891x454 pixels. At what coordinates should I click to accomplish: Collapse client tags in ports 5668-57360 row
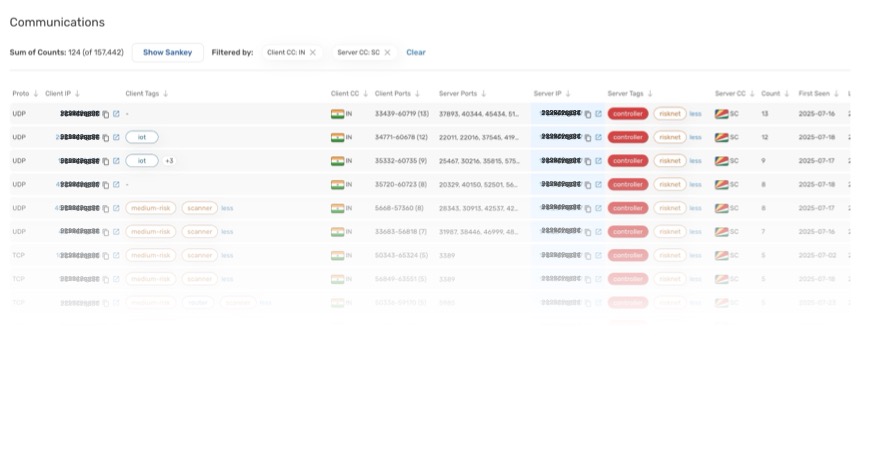coord(227,209)
